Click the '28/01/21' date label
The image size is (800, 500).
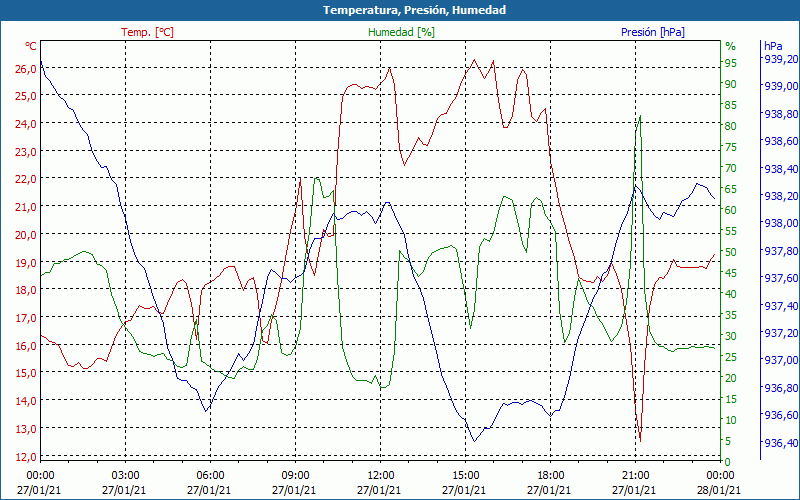click(x=718, y=491)
